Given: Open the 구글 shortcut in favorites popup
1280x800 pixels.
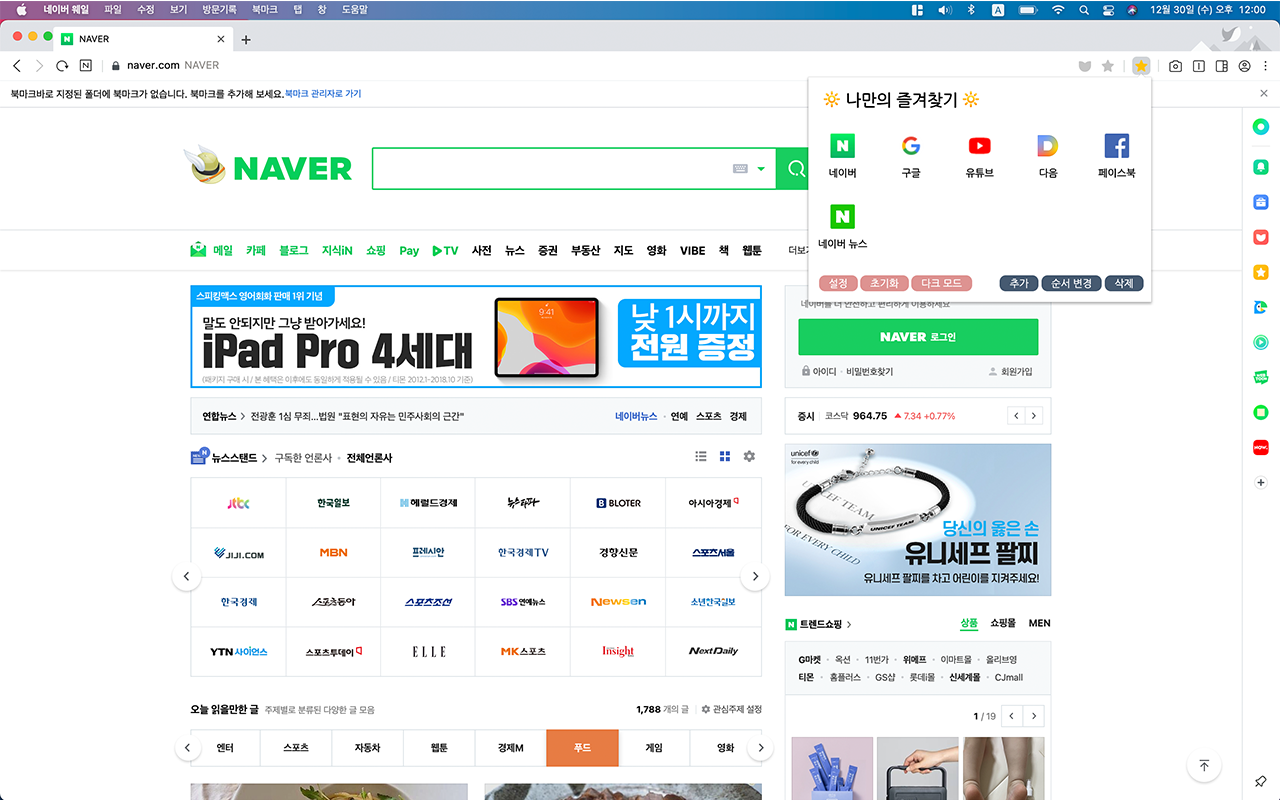Looking at the screenshot, I should coord(910,157).
